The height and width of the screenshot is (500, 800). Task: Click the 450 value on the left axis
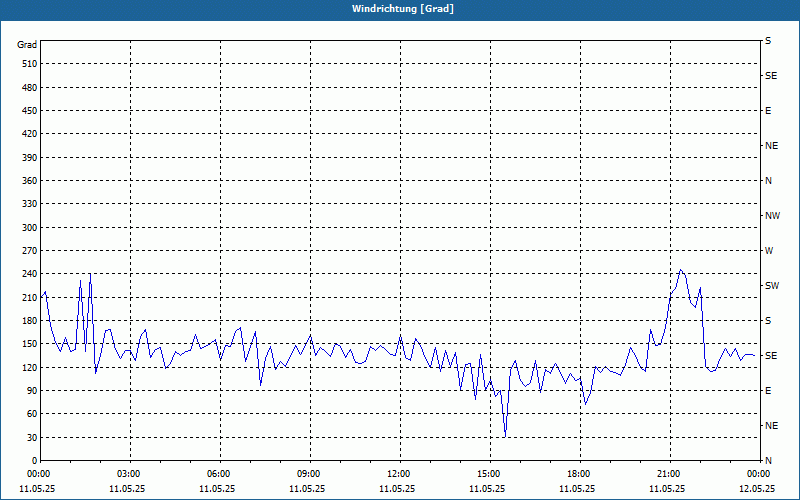pos(30,111)
